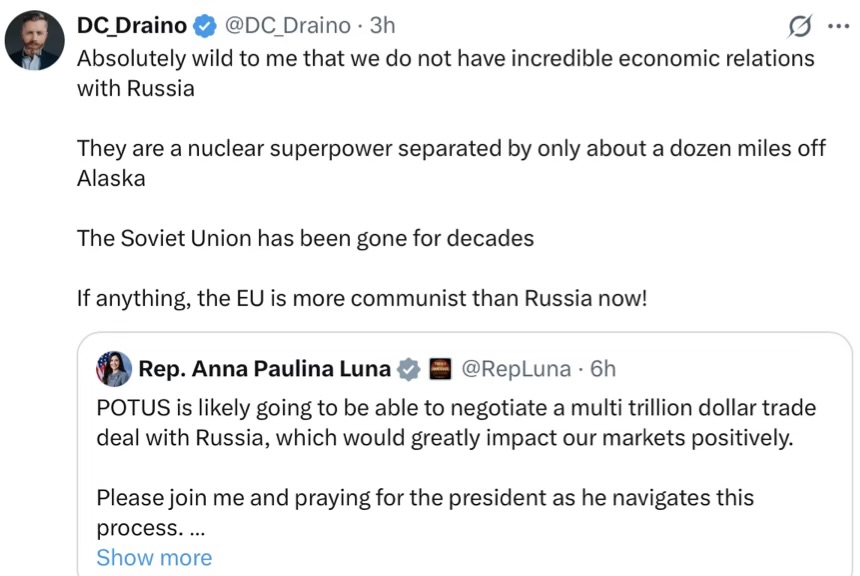Viewport: 860px width, 576px height.
Task: Click the "EU is more communist" line
Action: (x=362, y=298)
